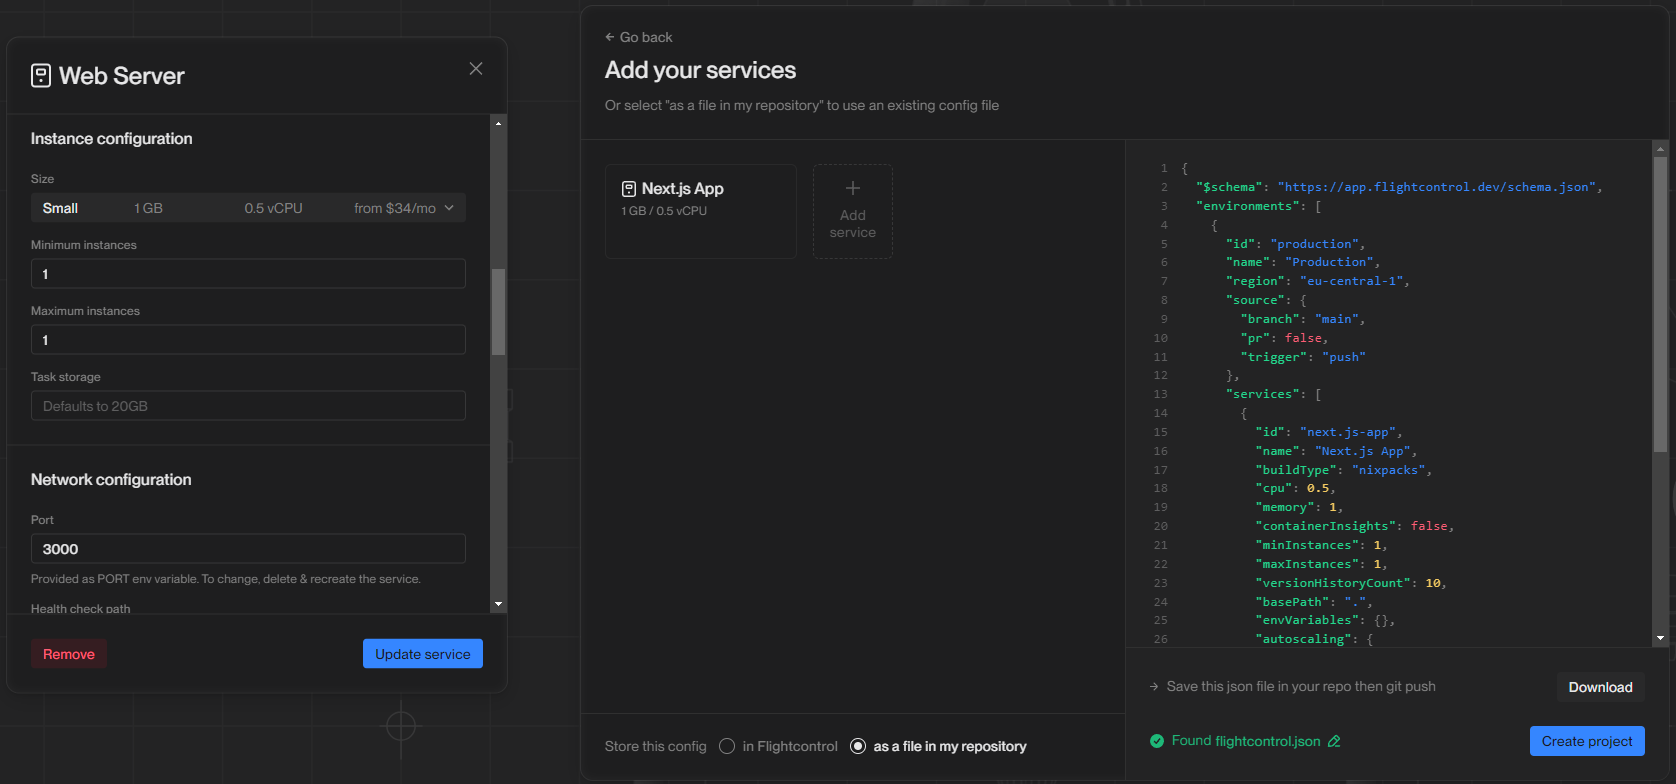Close the Web Server panel

coord(476,68)
